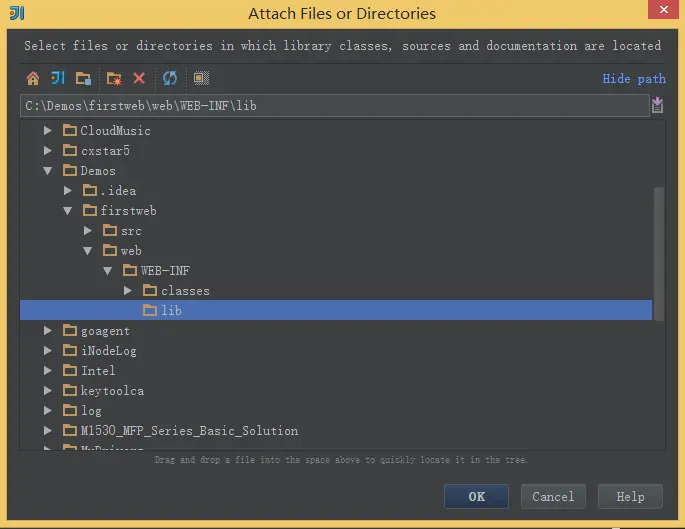Viewport: 685px width, 529px height.
Task: Open the Help button
Action: [x=630, y=497]
